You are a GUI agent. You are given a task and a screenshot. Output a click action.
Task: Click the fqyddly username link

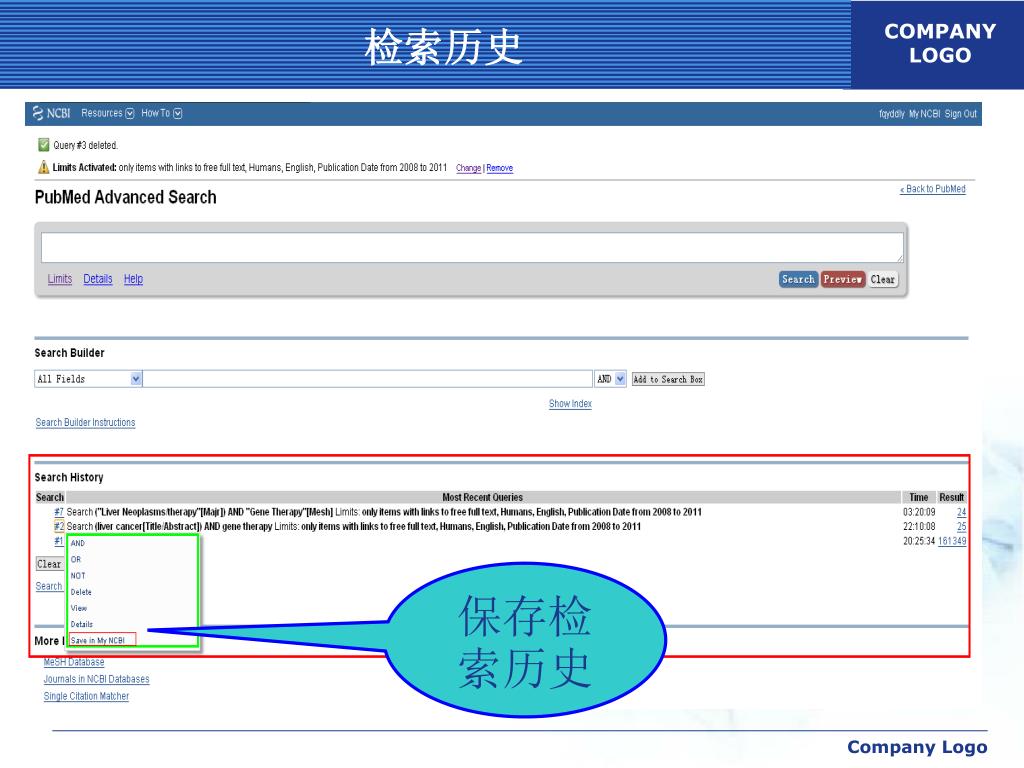[891, 114]
